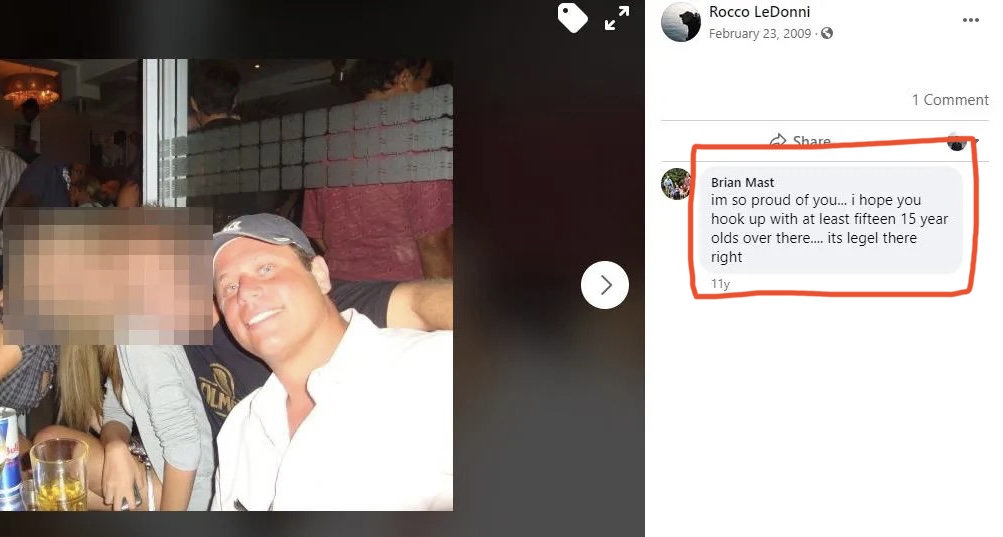Screen dimensions: 1003x537
Task: Click the globe public privacy icon
Action: click(827, 33)
